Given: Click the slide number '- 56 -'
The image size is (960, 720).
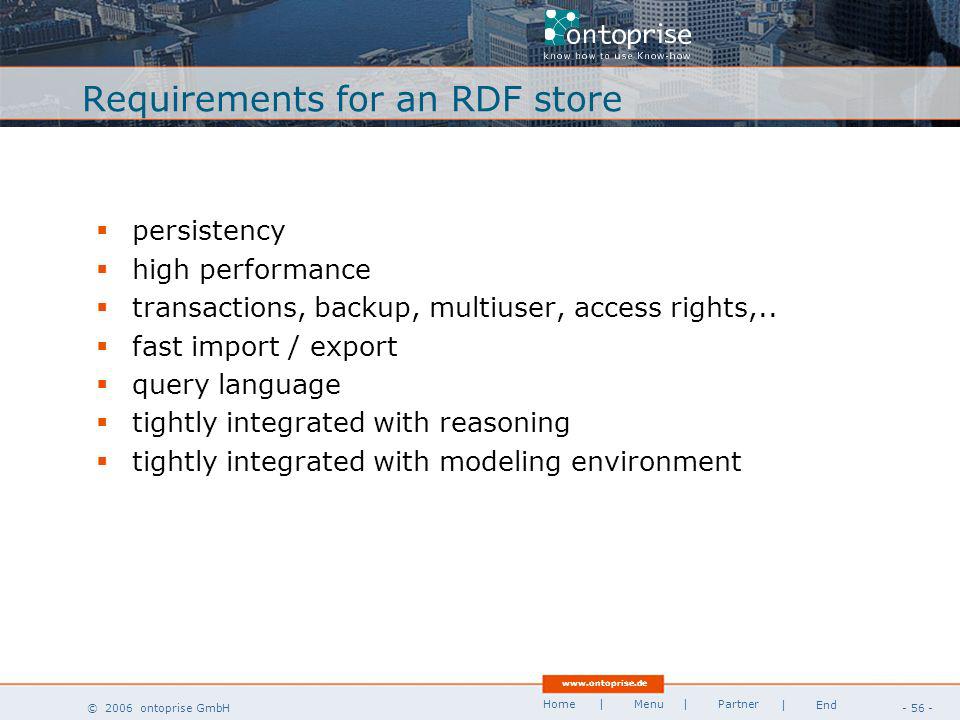Looking at the screenshot, I should click(x=917, y=708).
